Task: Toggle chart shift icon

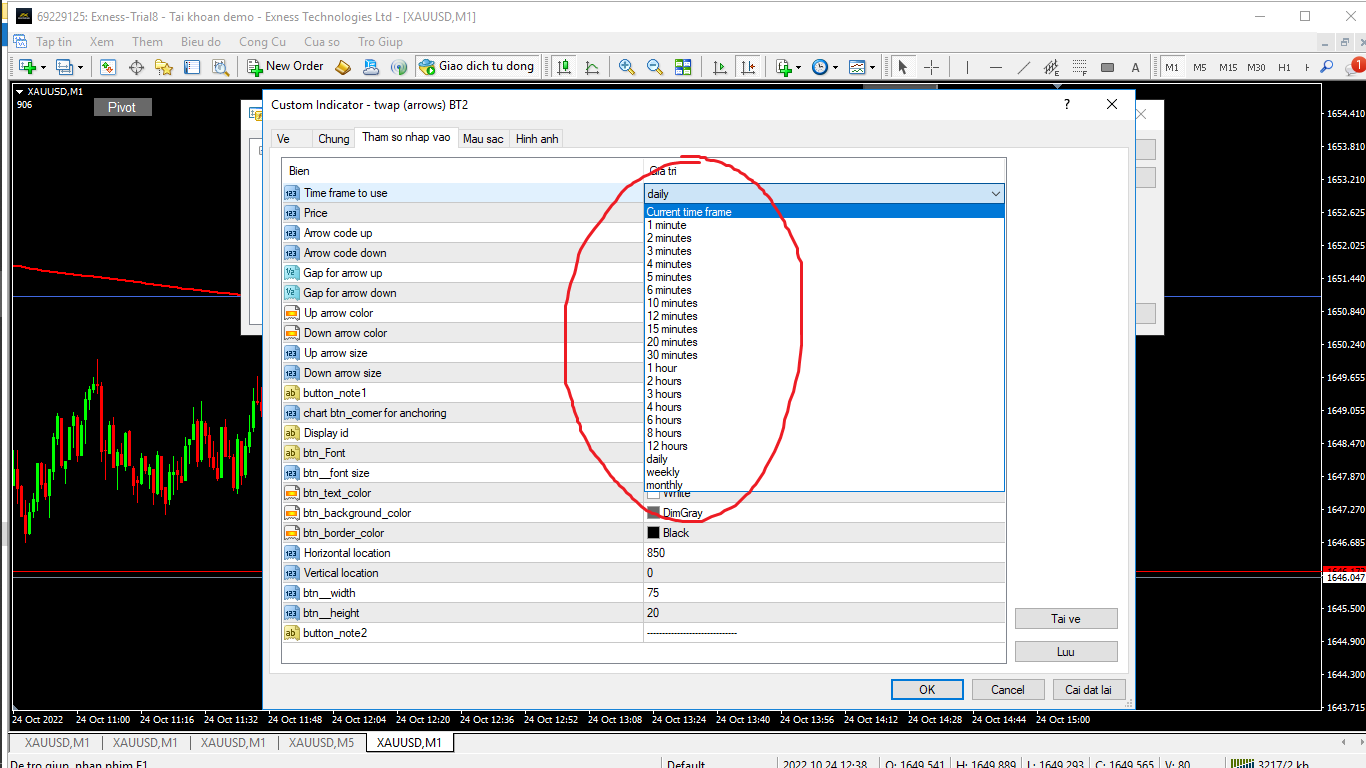Action: pyautogui.click(x=747, y=67)
